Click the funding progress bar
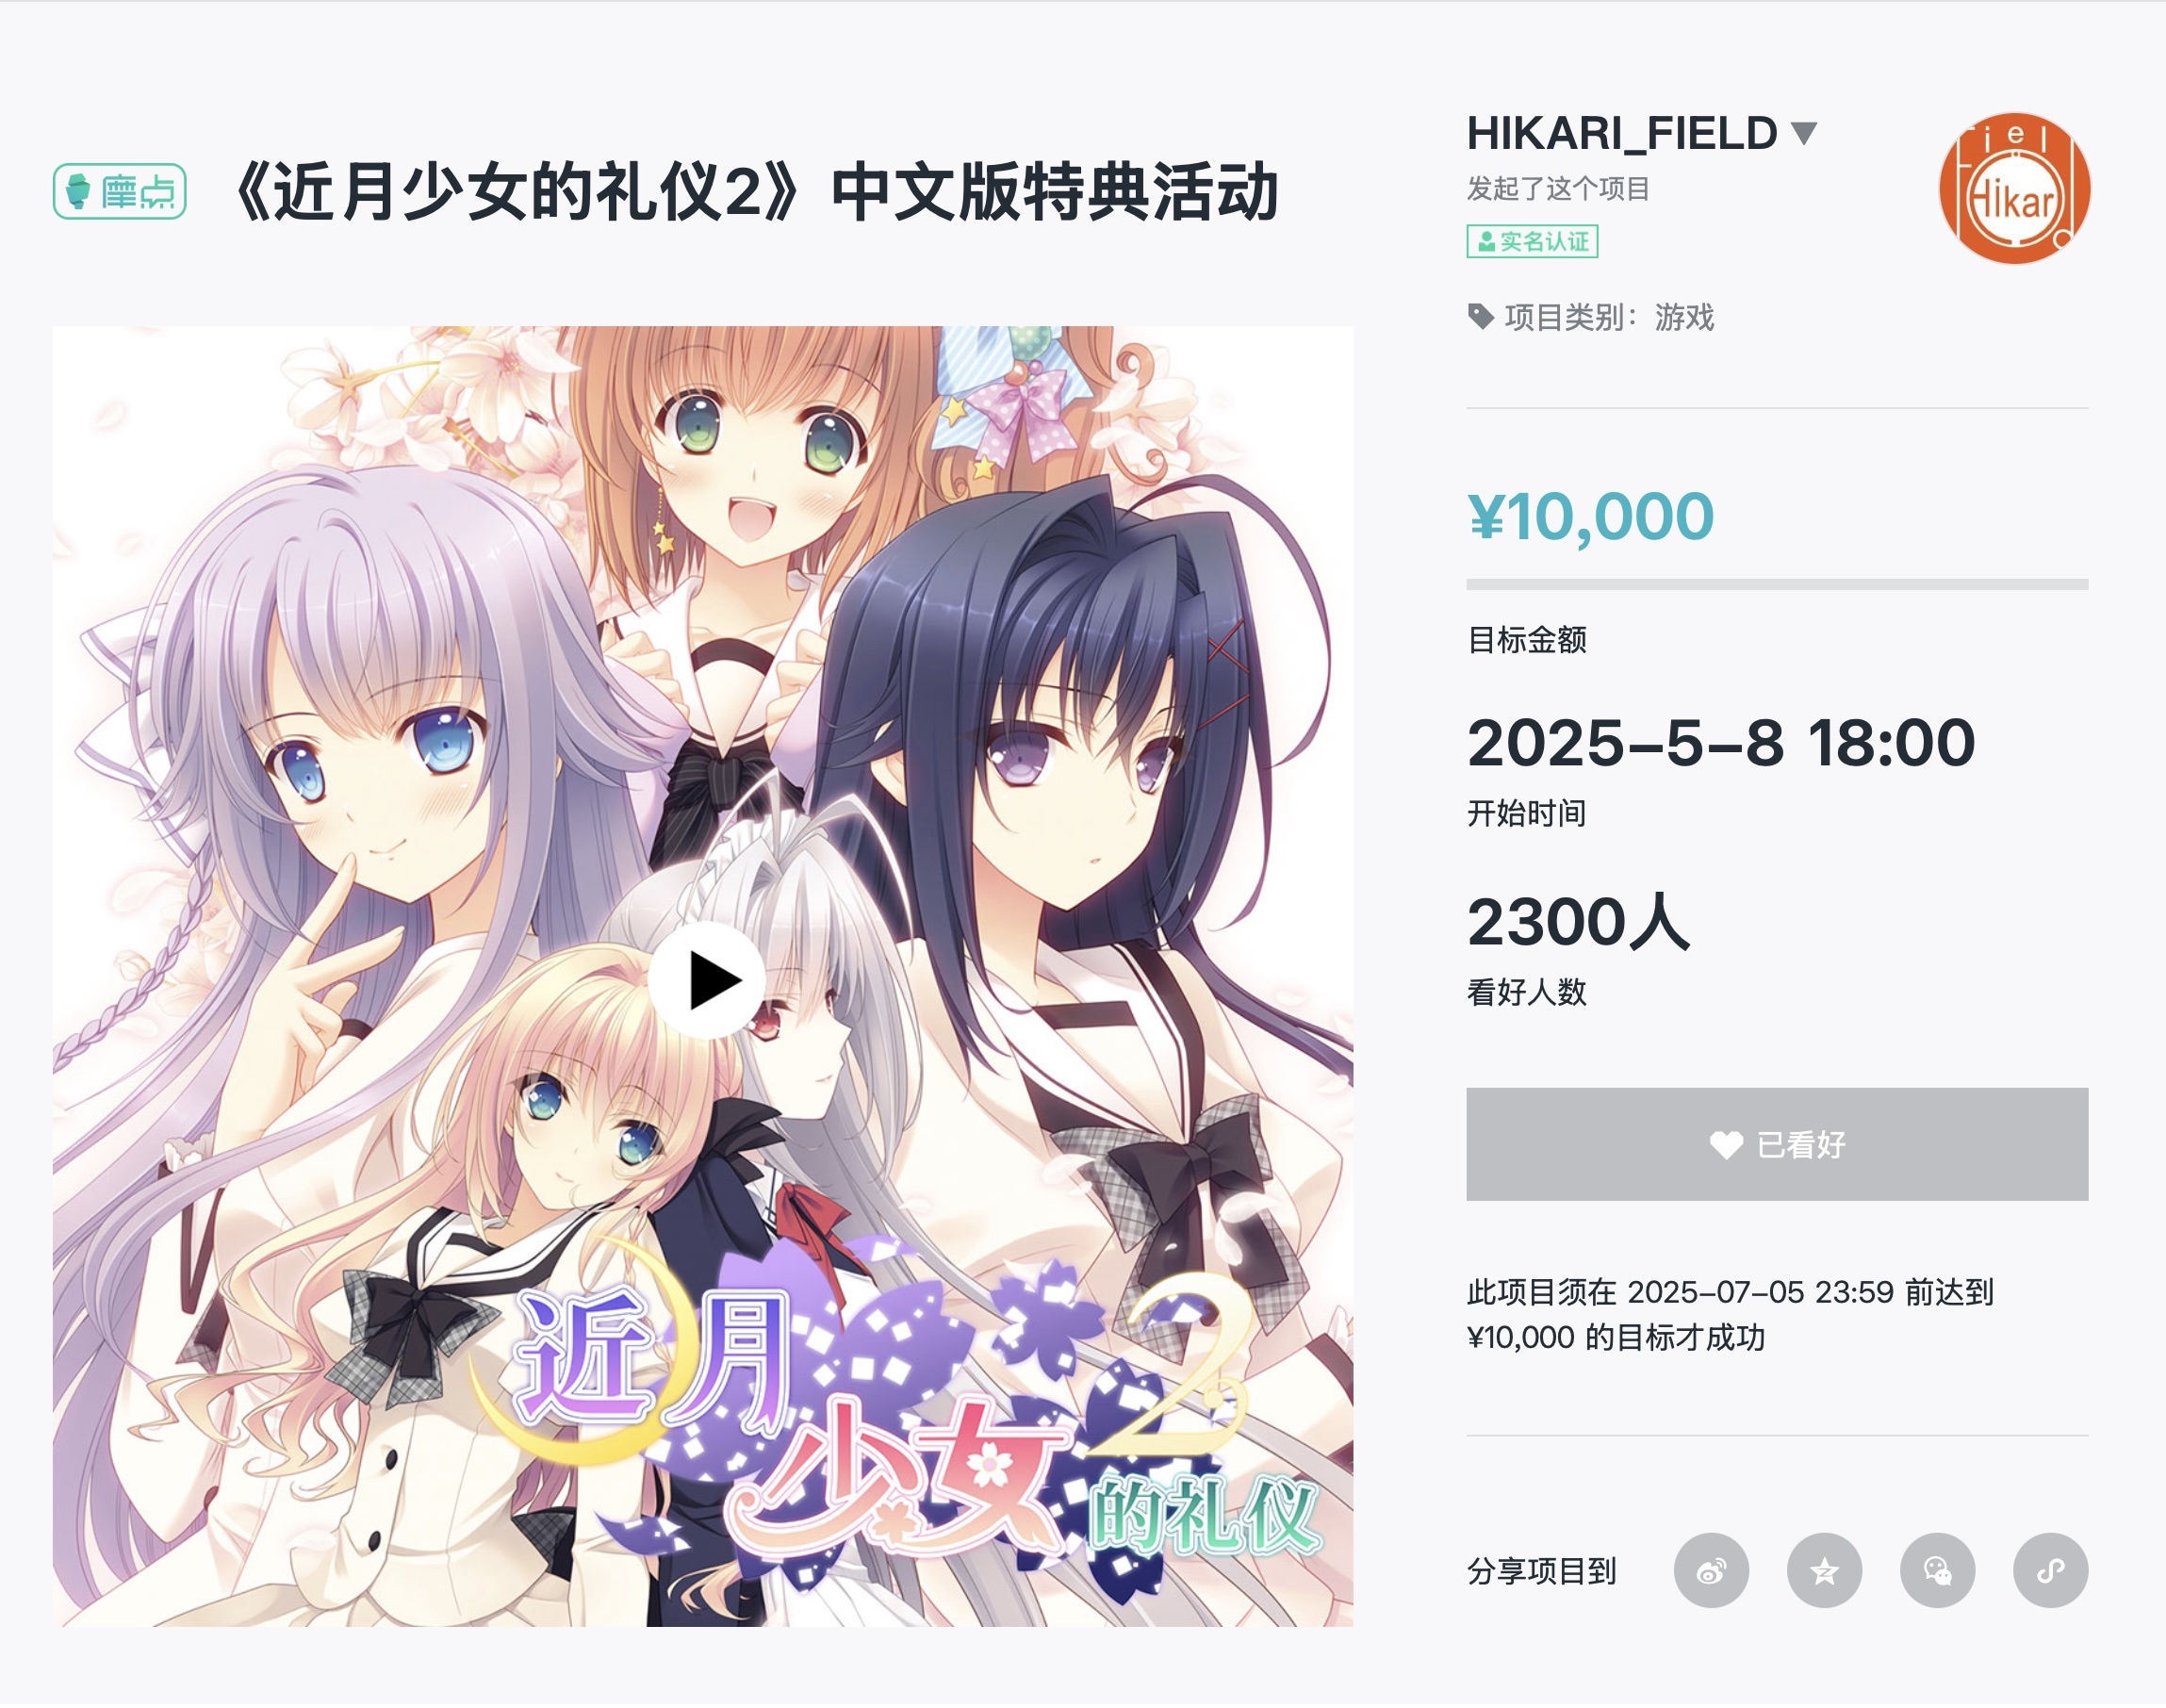The width and height of the screenshot is (2166, 1708). (1777, 584)
